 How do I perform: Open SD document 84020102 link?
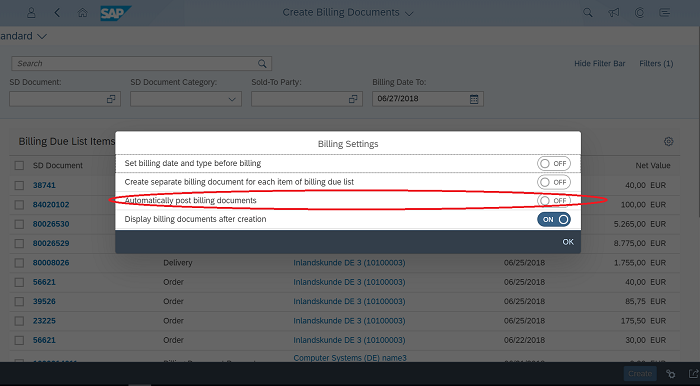coord(51,205)
